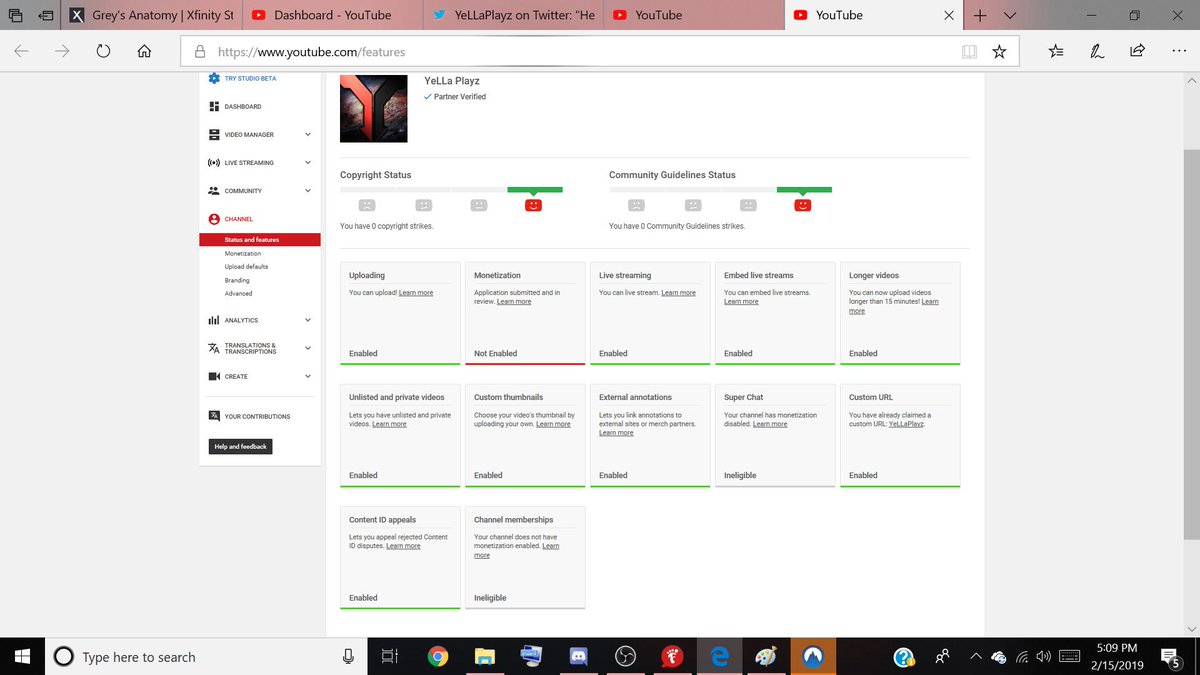Image resolution: width=1200 pixels, height=675 pixels.
Task: Click the Create camera icon
Action: tap(214, 376)
